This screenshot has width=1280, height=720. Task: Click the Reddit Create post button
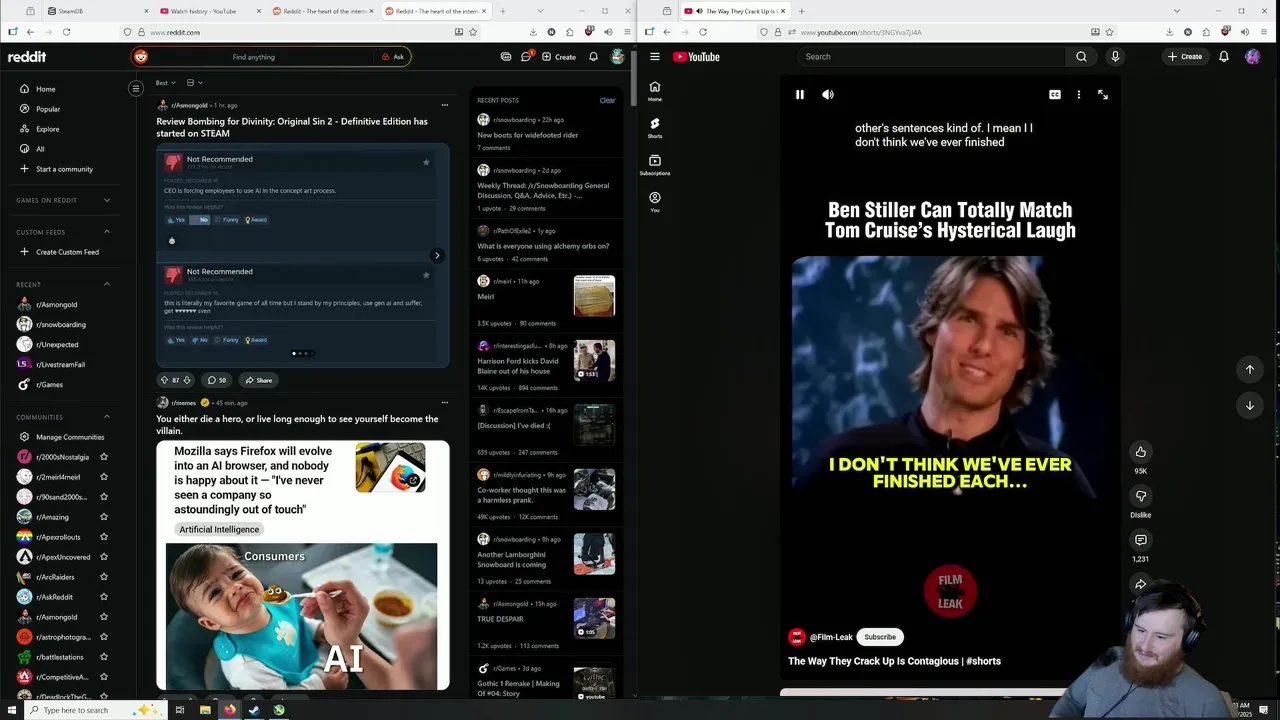coord(559,57)
